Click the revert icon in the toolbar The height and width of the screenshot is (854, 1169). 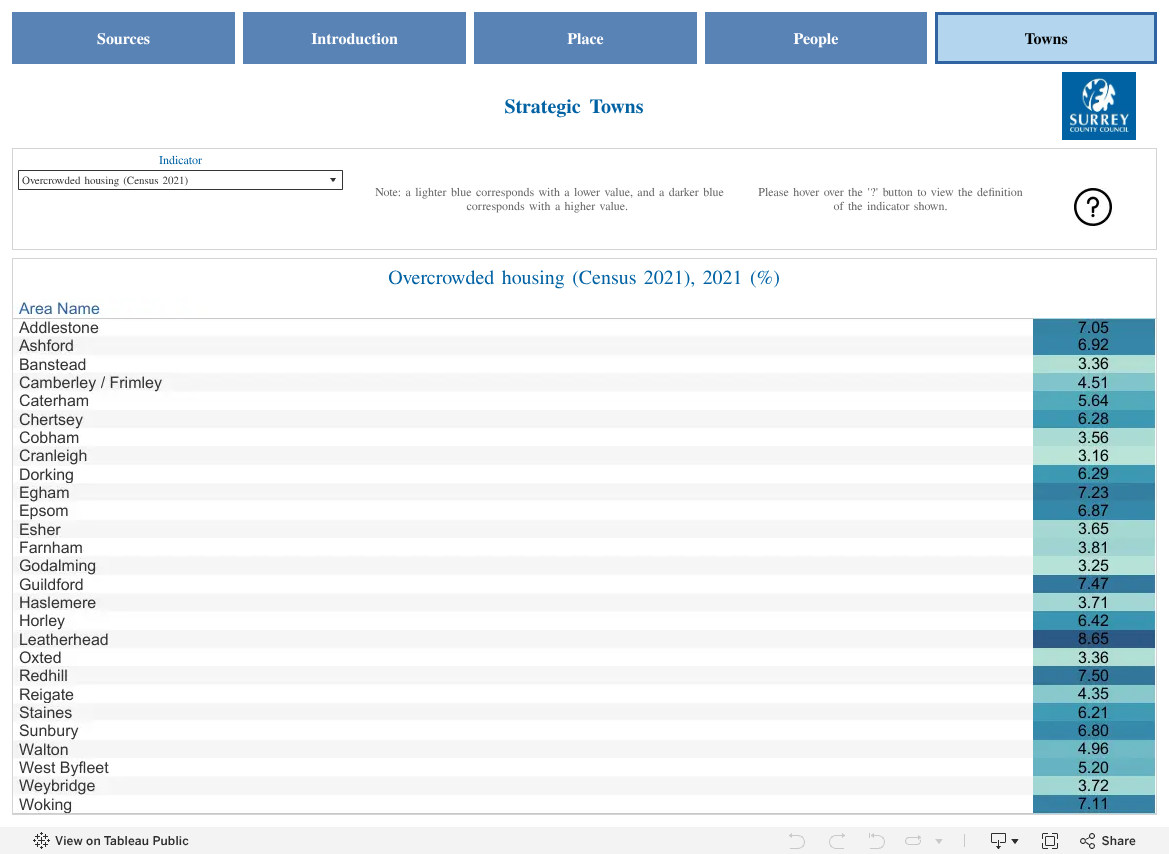[876, 841]
